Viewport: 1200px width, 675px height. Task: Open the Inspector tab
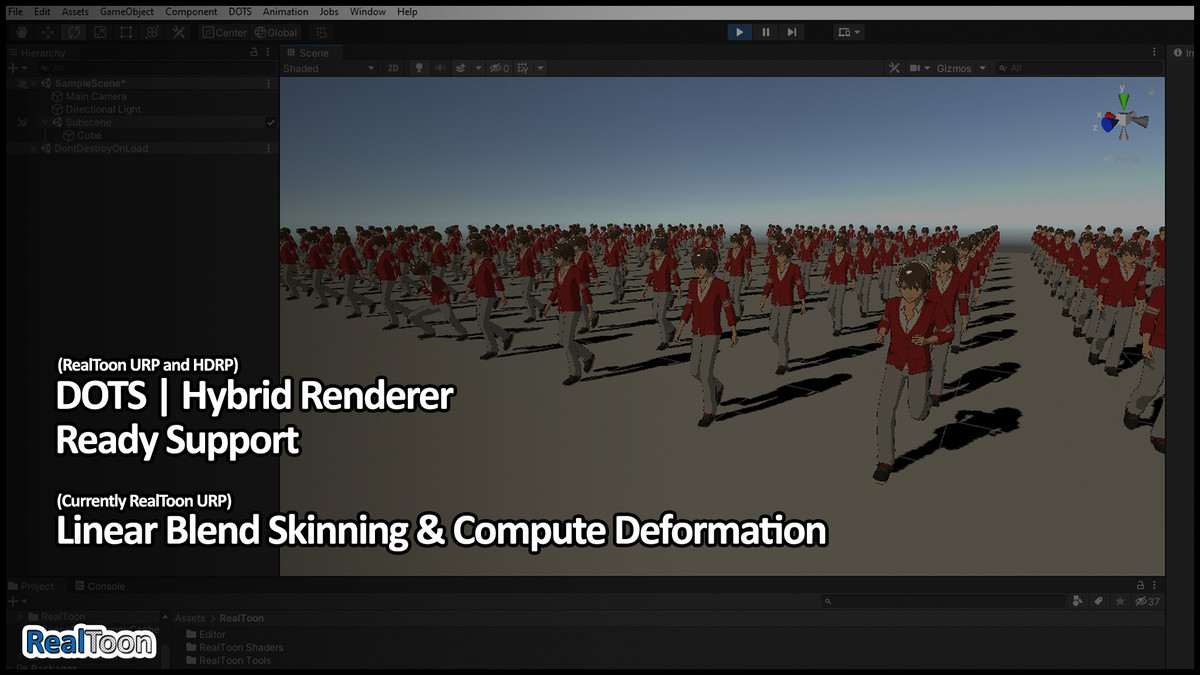[x=1184, y=53]
